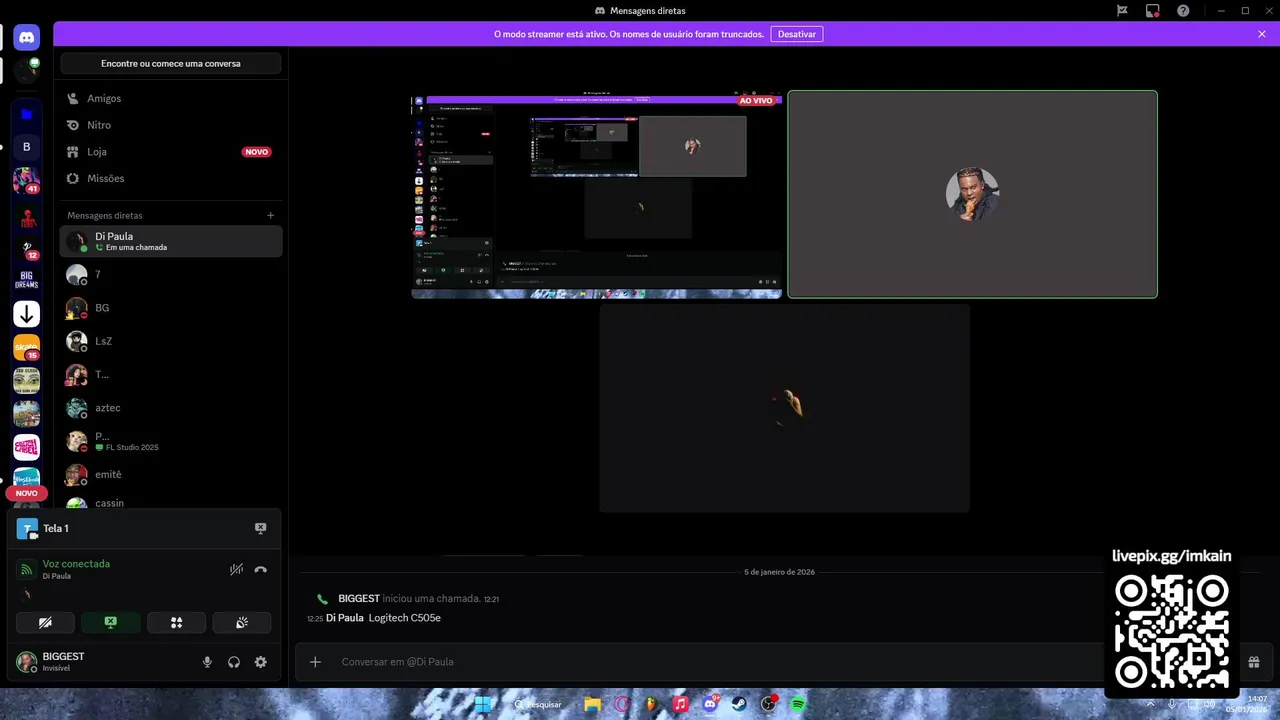Image resolution: width=1280 pixels, height=720 pixels.
Task: Click Desativar to disable streamer mode
Action: (797, 34)
